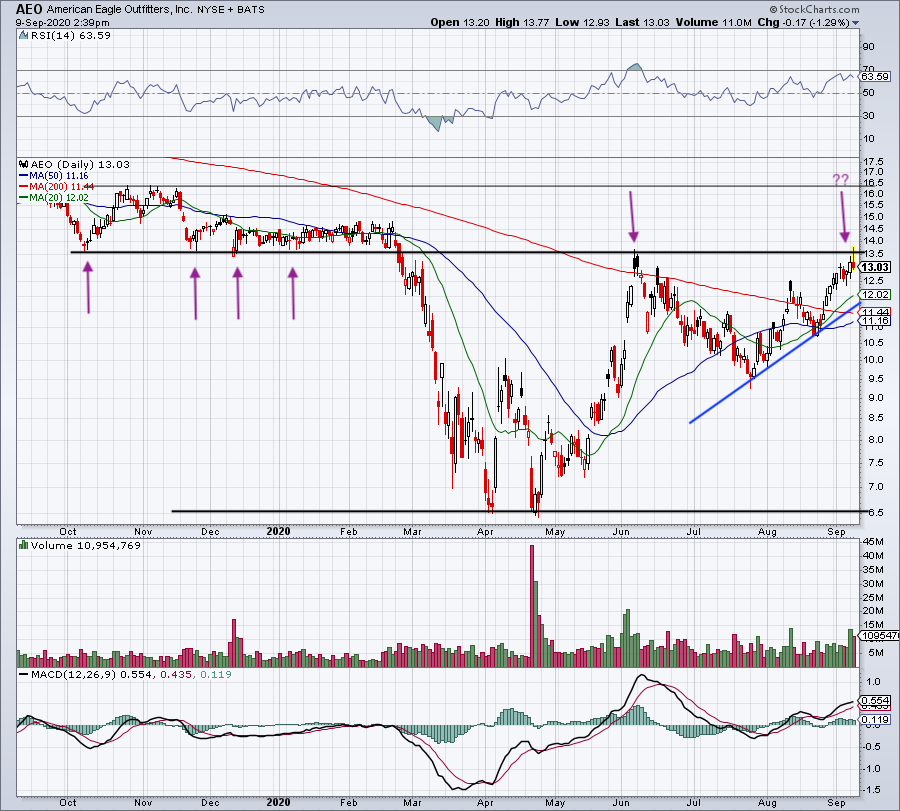Click the Oct label on price chart axis

[x=68, y=531]
